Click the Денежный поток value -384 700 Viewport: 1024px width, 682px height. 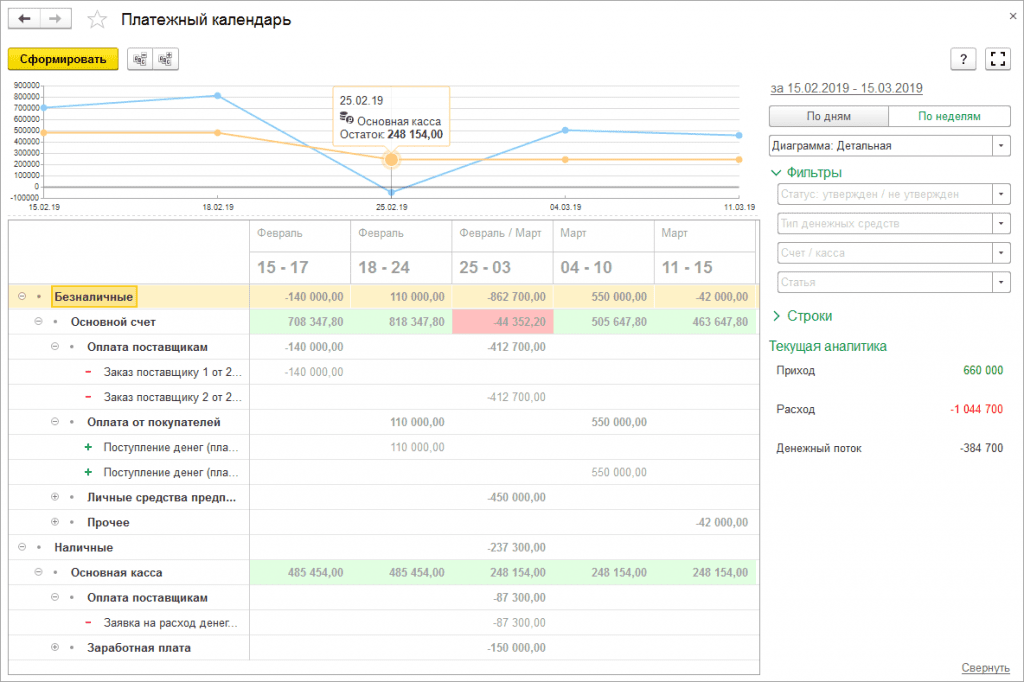(x=982, y=448)
